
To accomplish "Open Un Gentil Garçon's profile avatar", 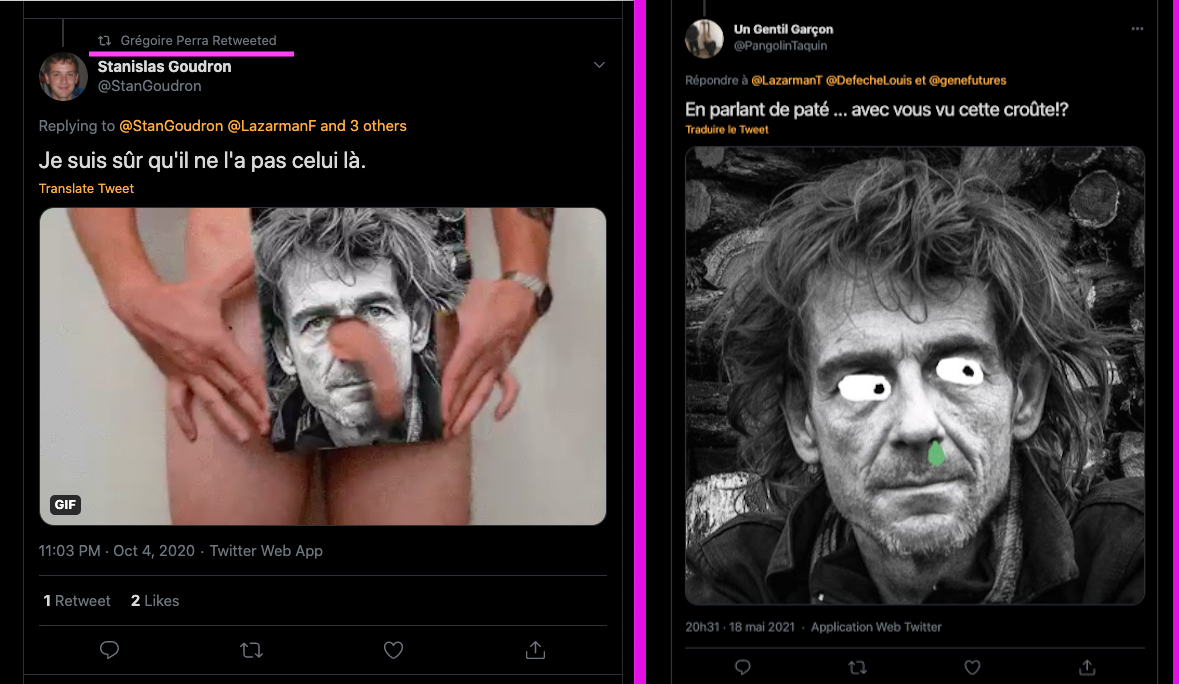I will pos(704,38).
